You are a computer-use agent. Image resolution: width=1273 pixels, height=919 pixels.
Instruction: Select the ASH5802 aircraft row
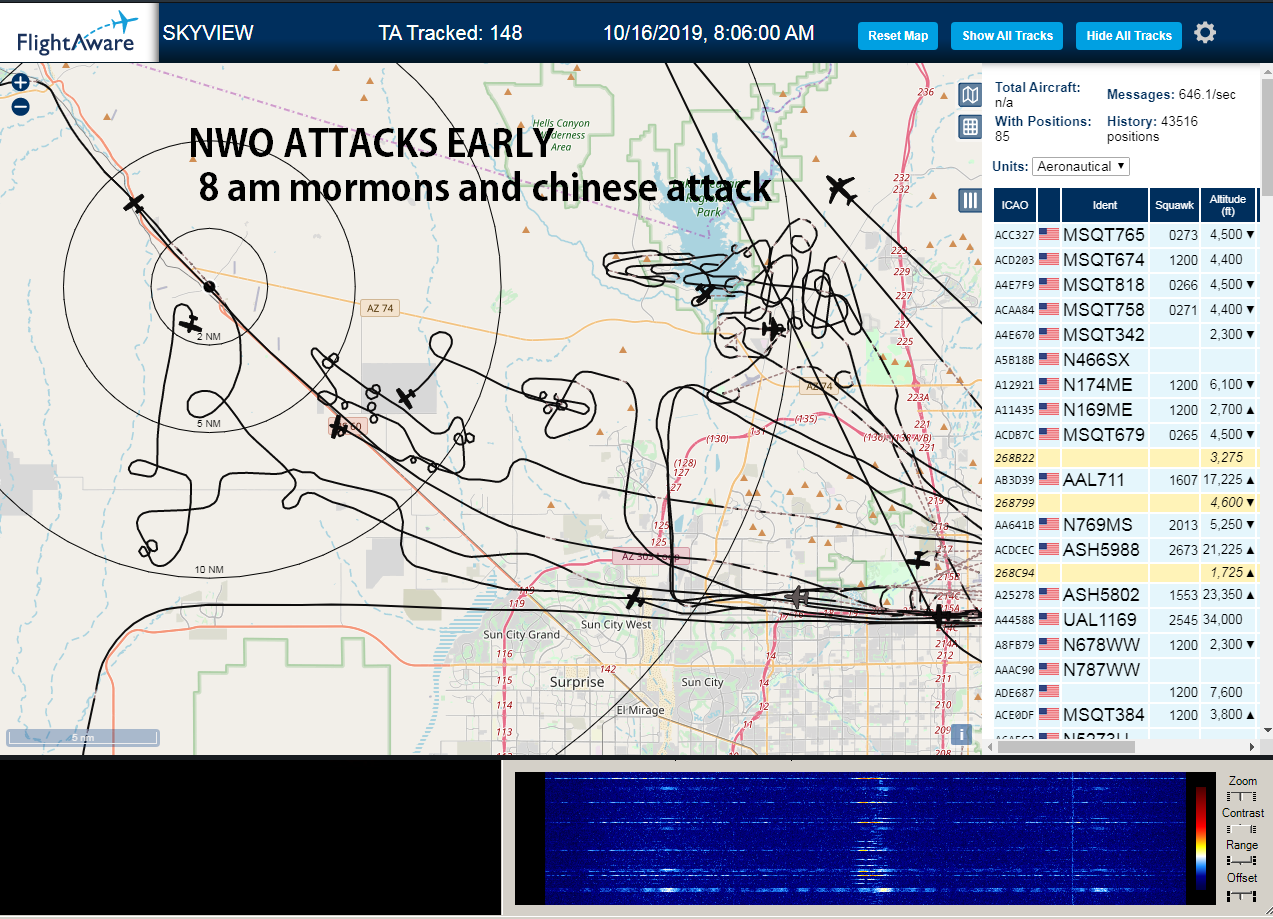1125,595
